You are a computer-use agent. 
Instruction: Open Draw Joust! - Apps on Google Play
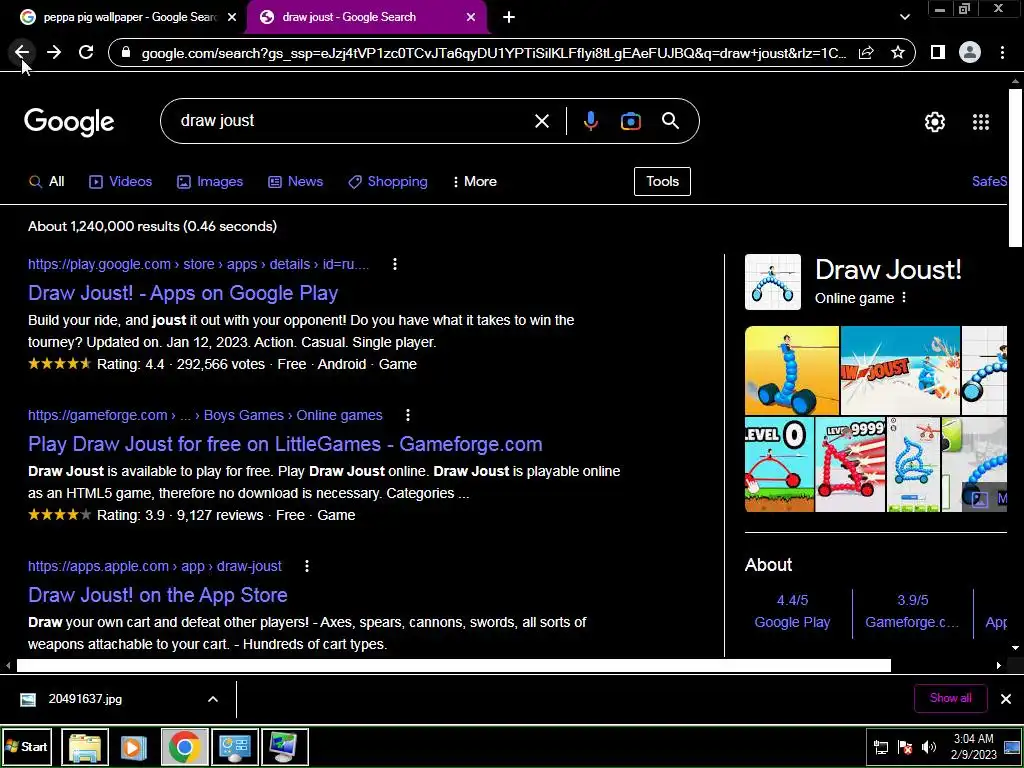pos(183,293)
